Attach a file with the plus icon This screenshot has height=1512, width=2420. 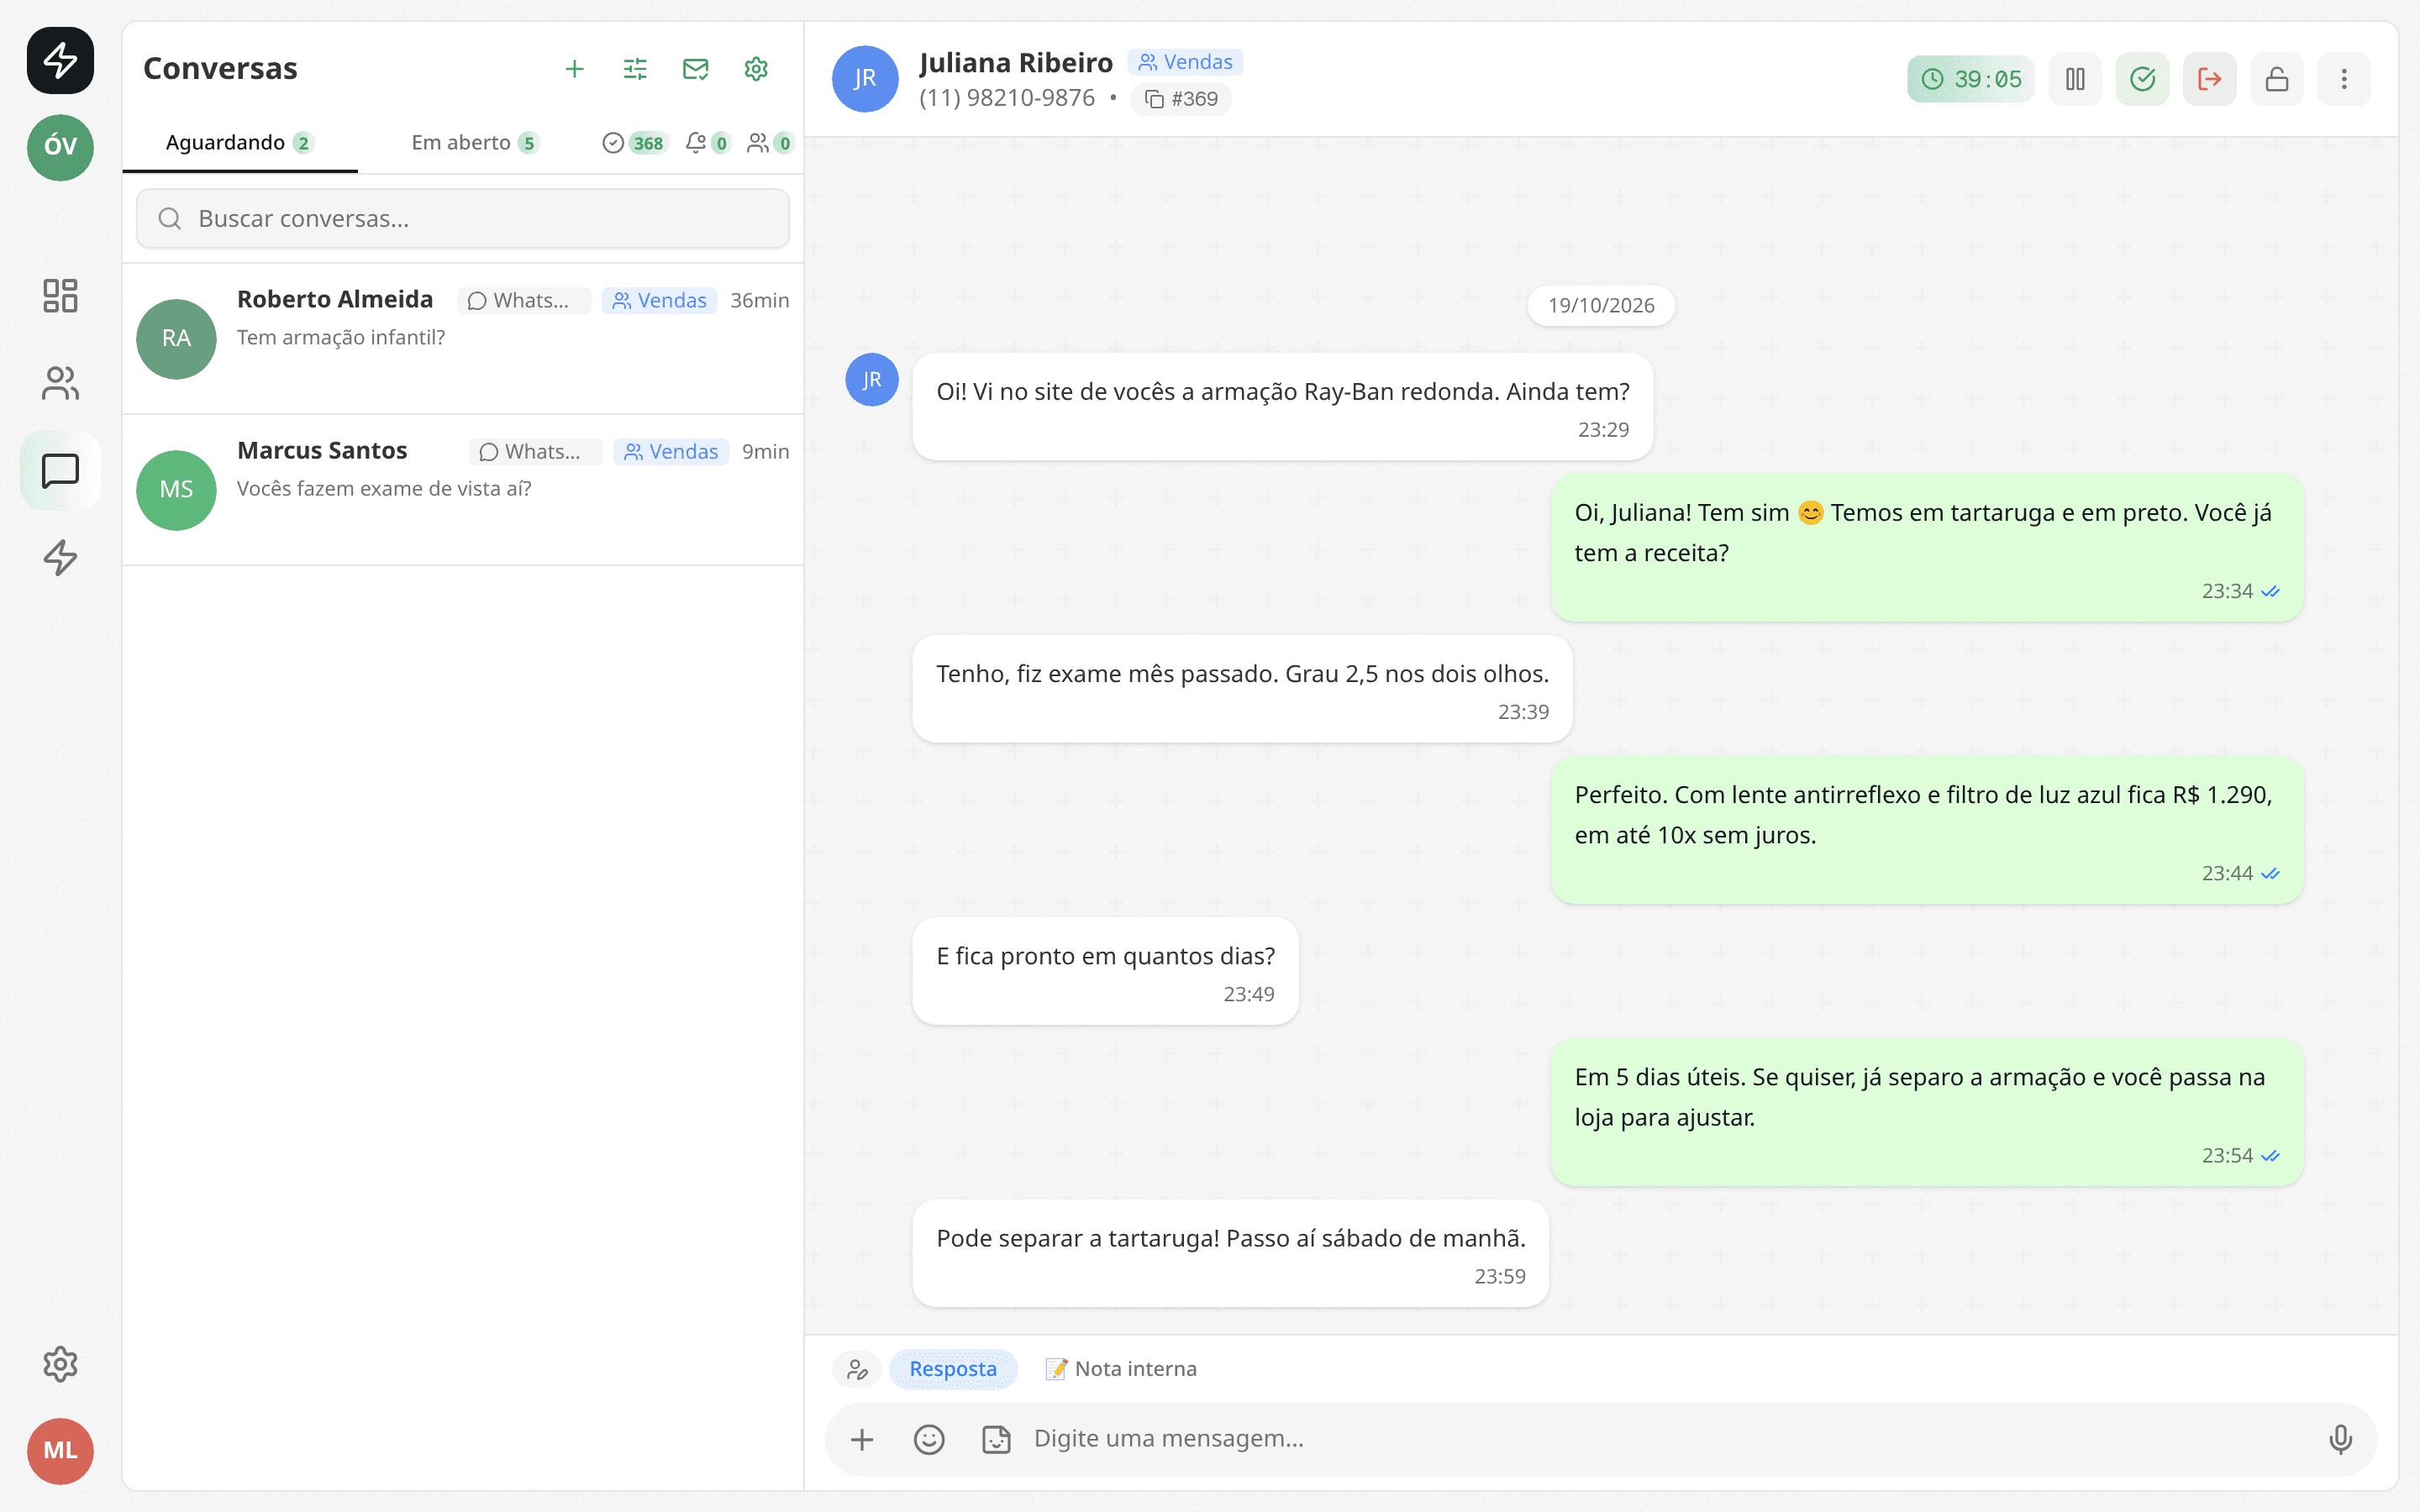862,1439
